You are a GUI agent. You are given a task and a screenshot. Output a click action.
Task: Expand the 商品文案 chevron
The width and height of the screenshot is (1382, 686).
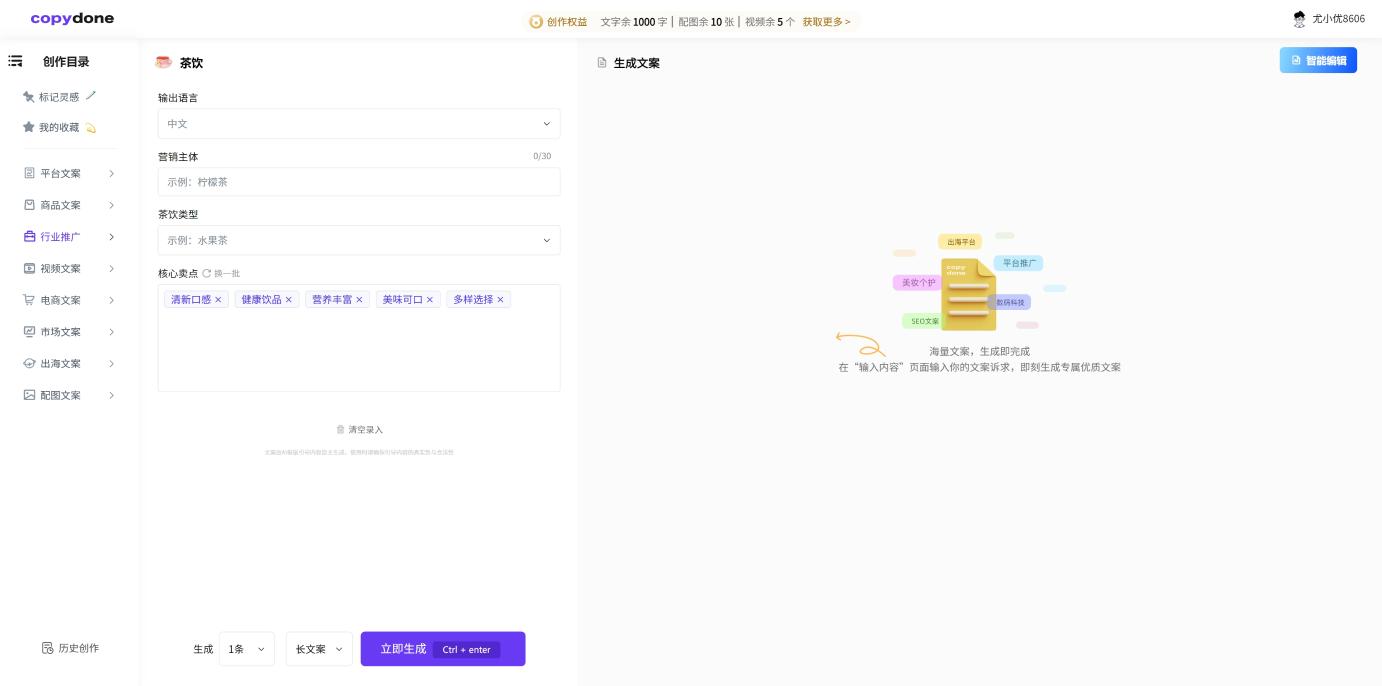coord(111,205)
